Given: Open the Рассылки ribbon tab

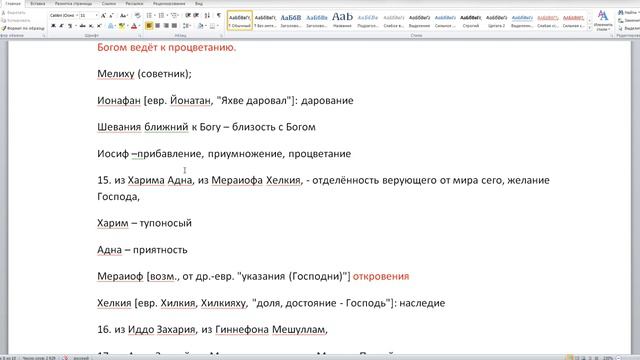Looking at the screenshot, I should (x=134, y=4).
